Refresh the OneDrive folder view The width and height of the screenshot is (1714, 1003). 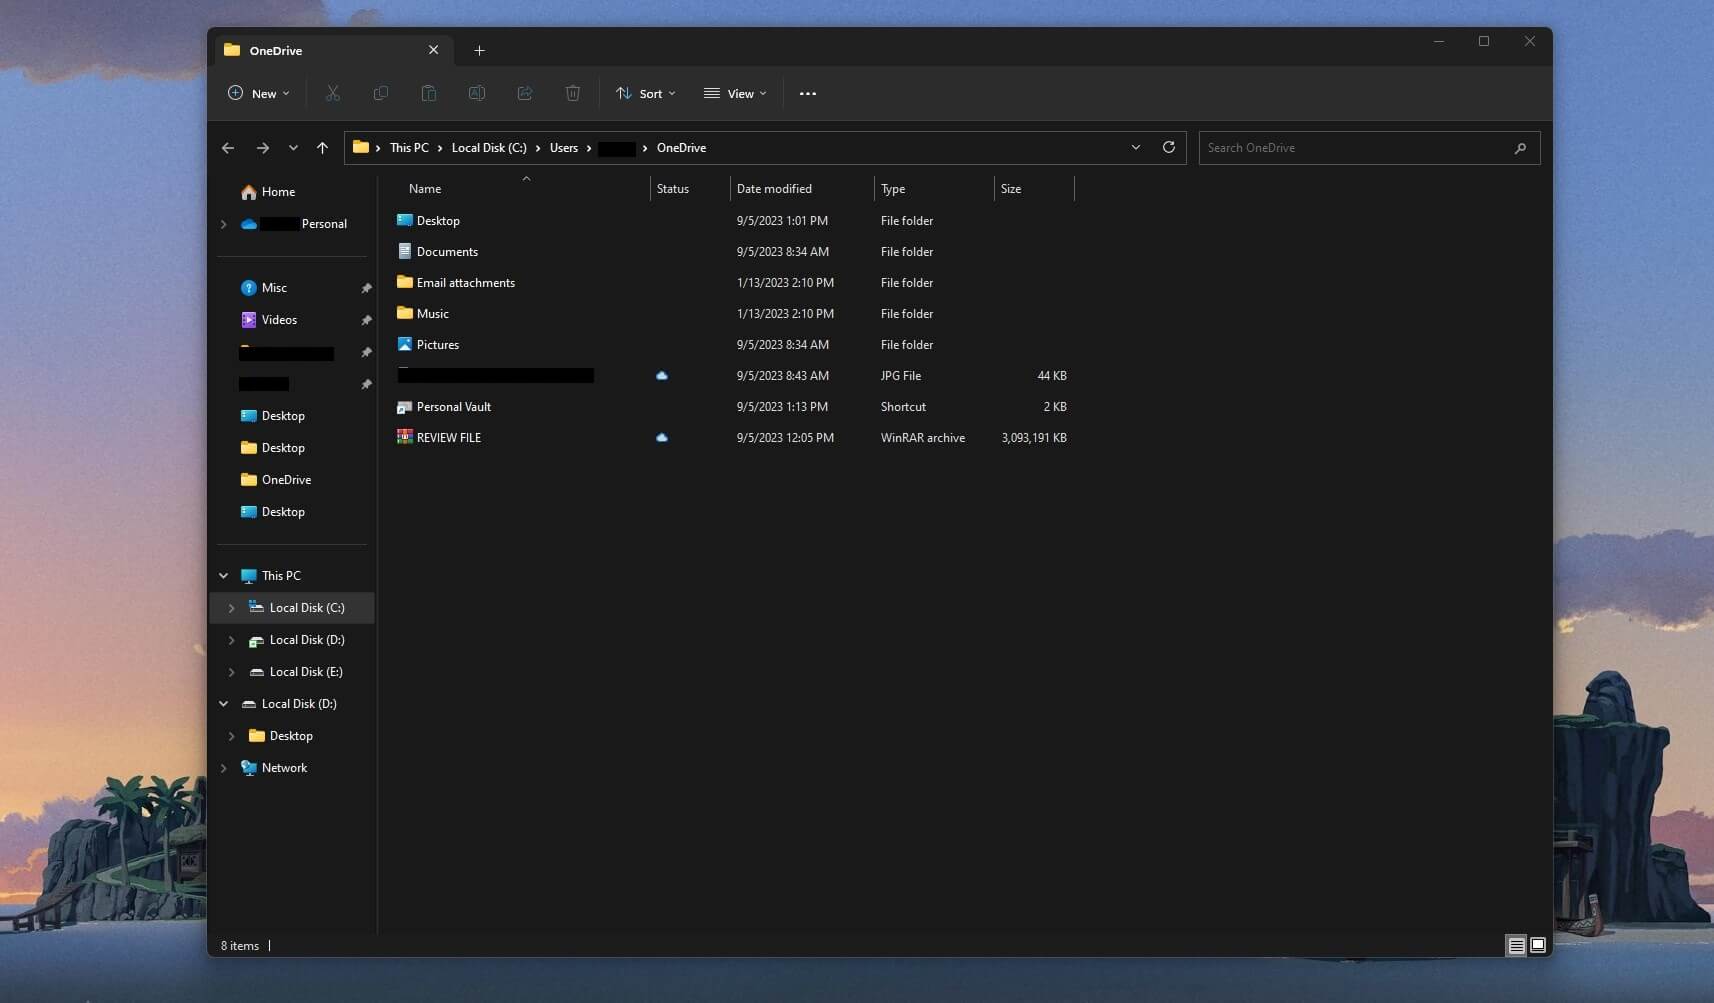tap(1168, 147)
